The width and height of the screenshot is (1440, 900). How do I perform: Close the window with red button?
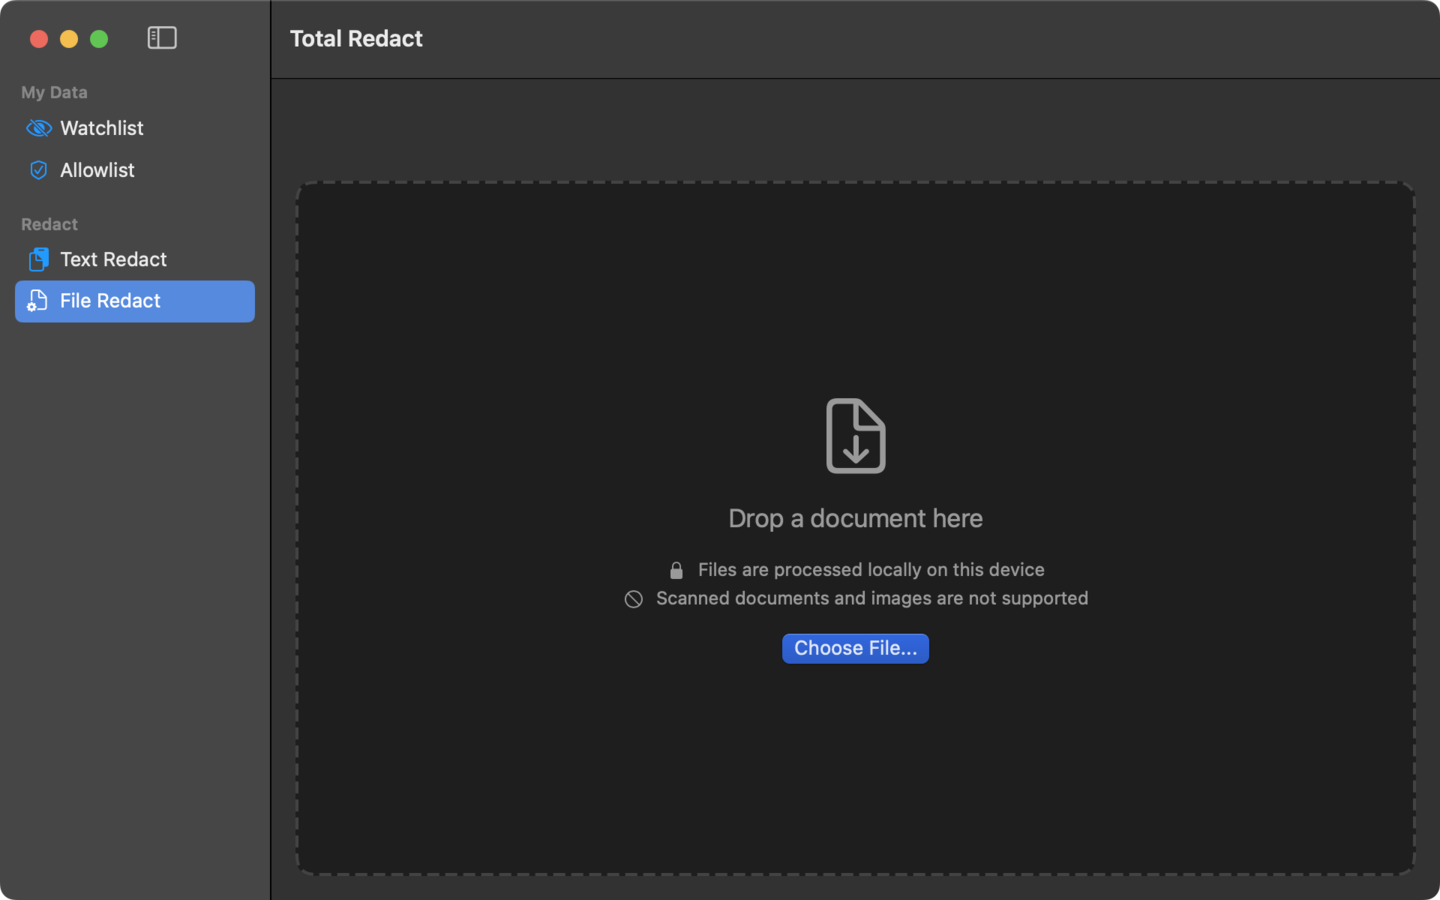(x=39, y=39)
